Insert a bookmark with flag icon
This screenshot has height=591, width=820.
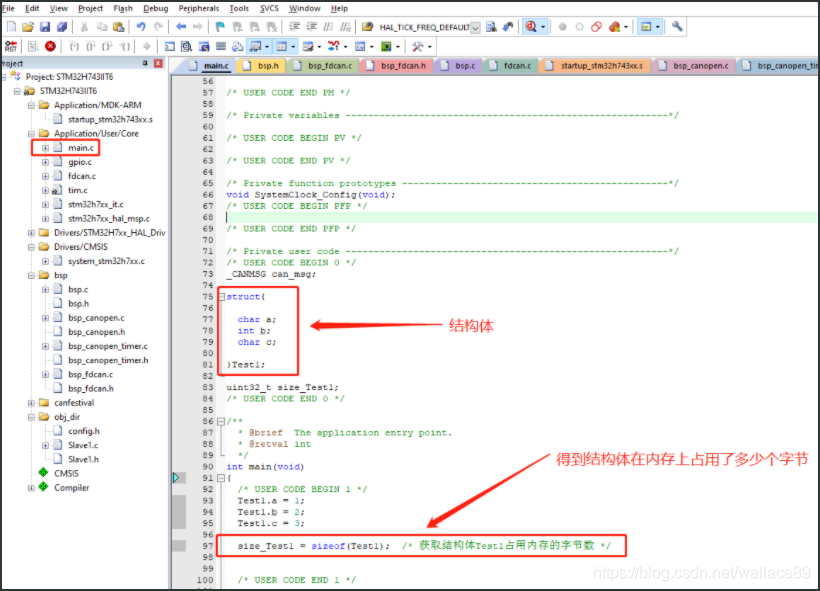point(220,27)
